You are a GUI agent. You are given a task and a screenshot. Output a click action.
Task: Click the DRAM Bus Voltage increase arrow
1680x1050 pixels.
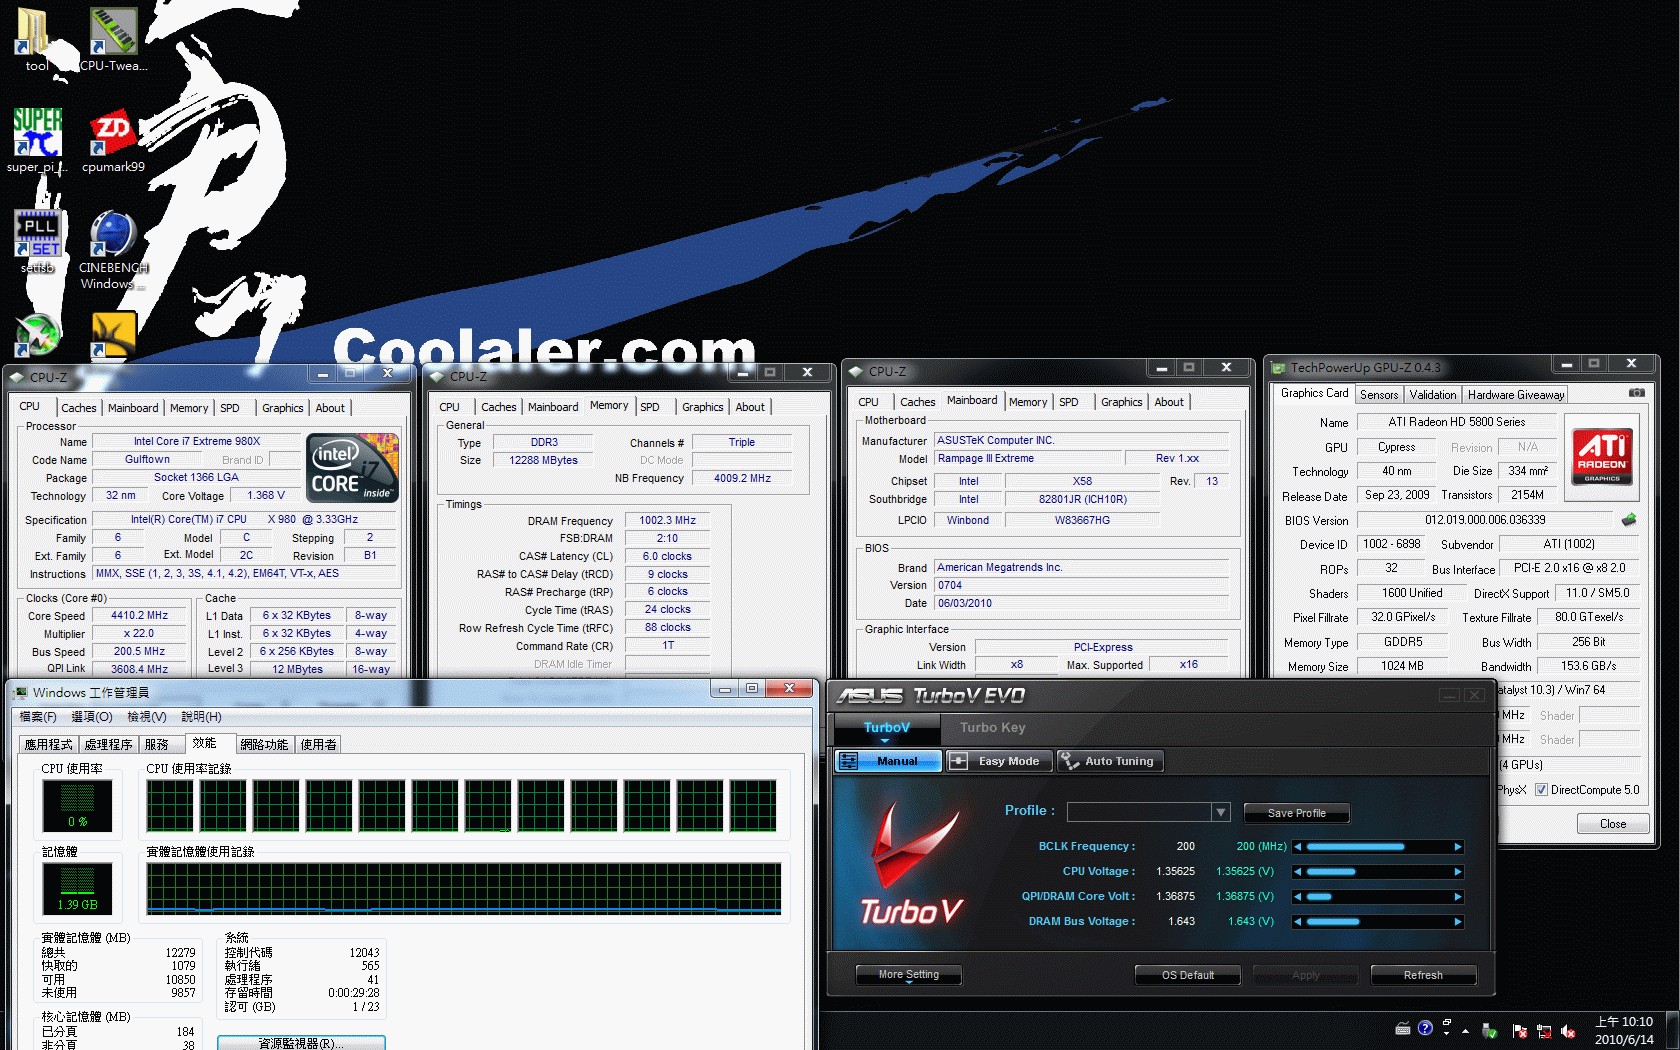[x=1458, y=922]
